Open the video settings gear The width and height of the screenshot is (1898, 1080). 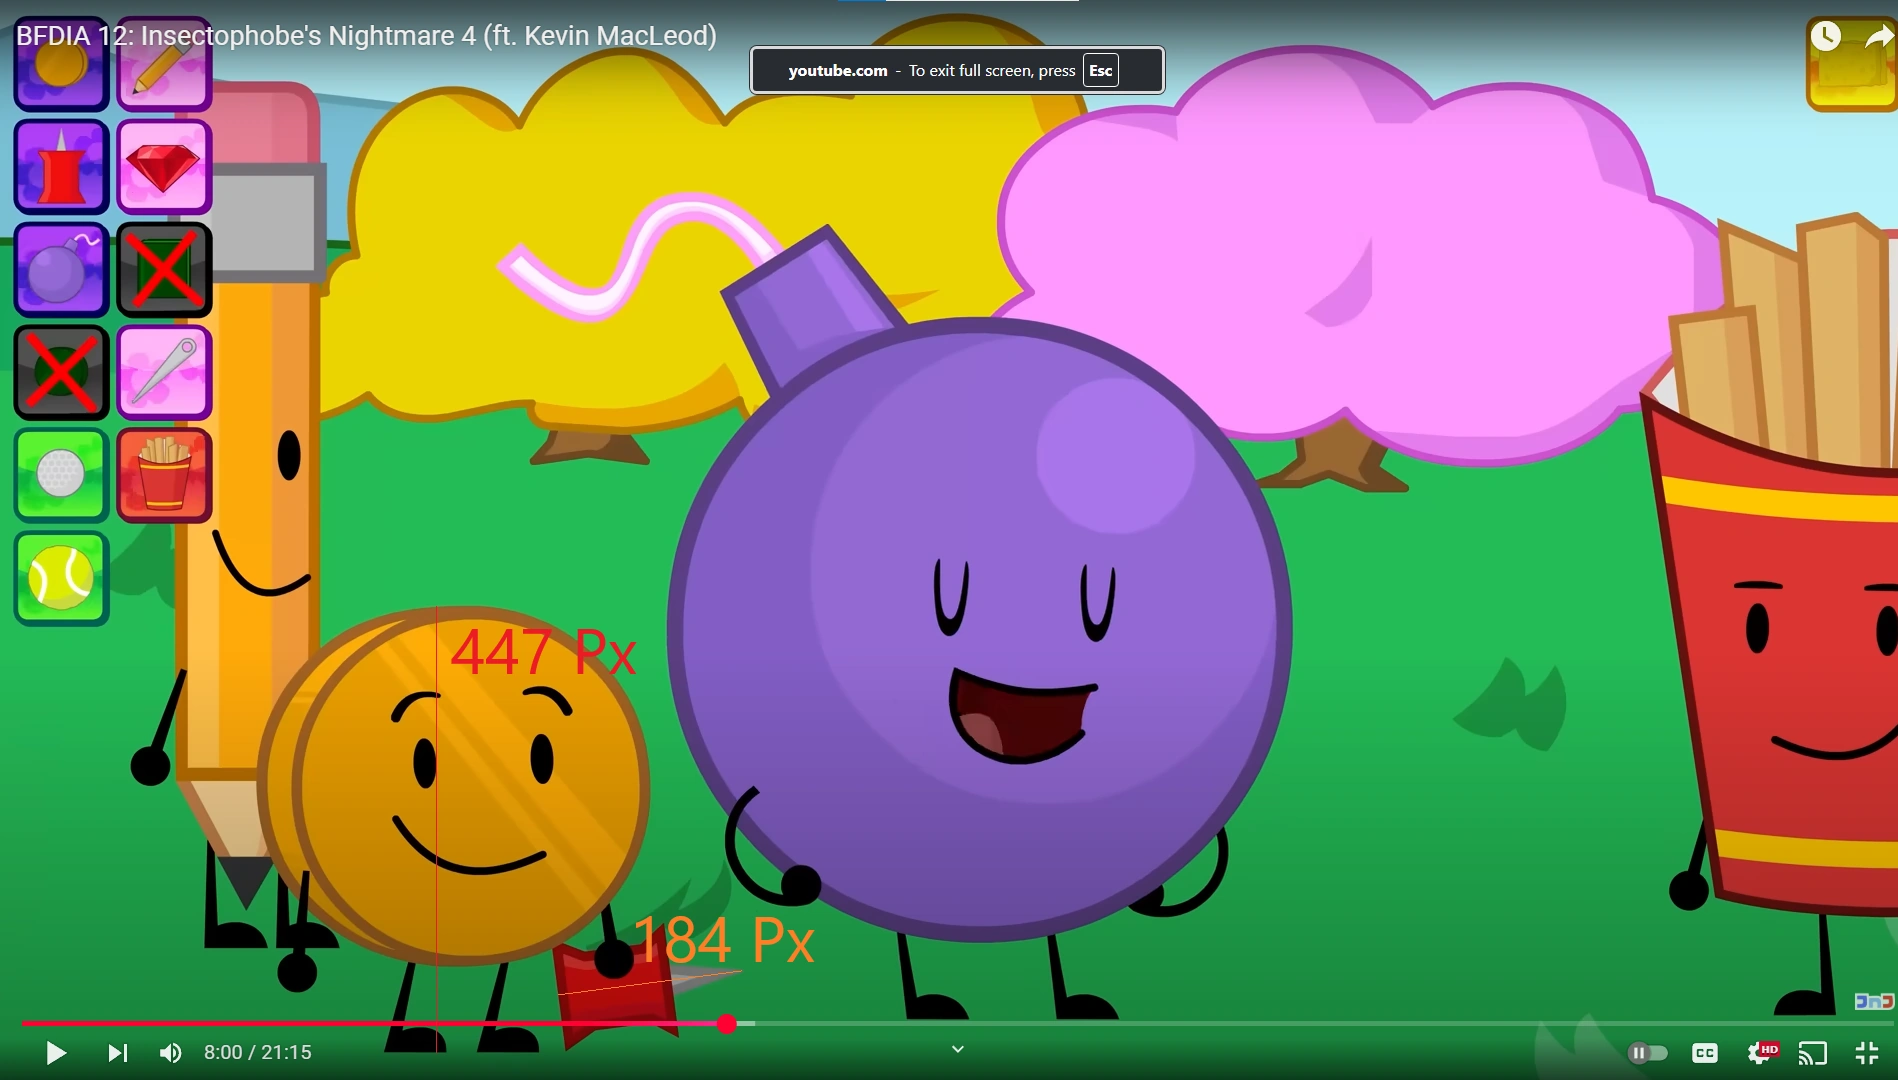coord(1761,1053)
